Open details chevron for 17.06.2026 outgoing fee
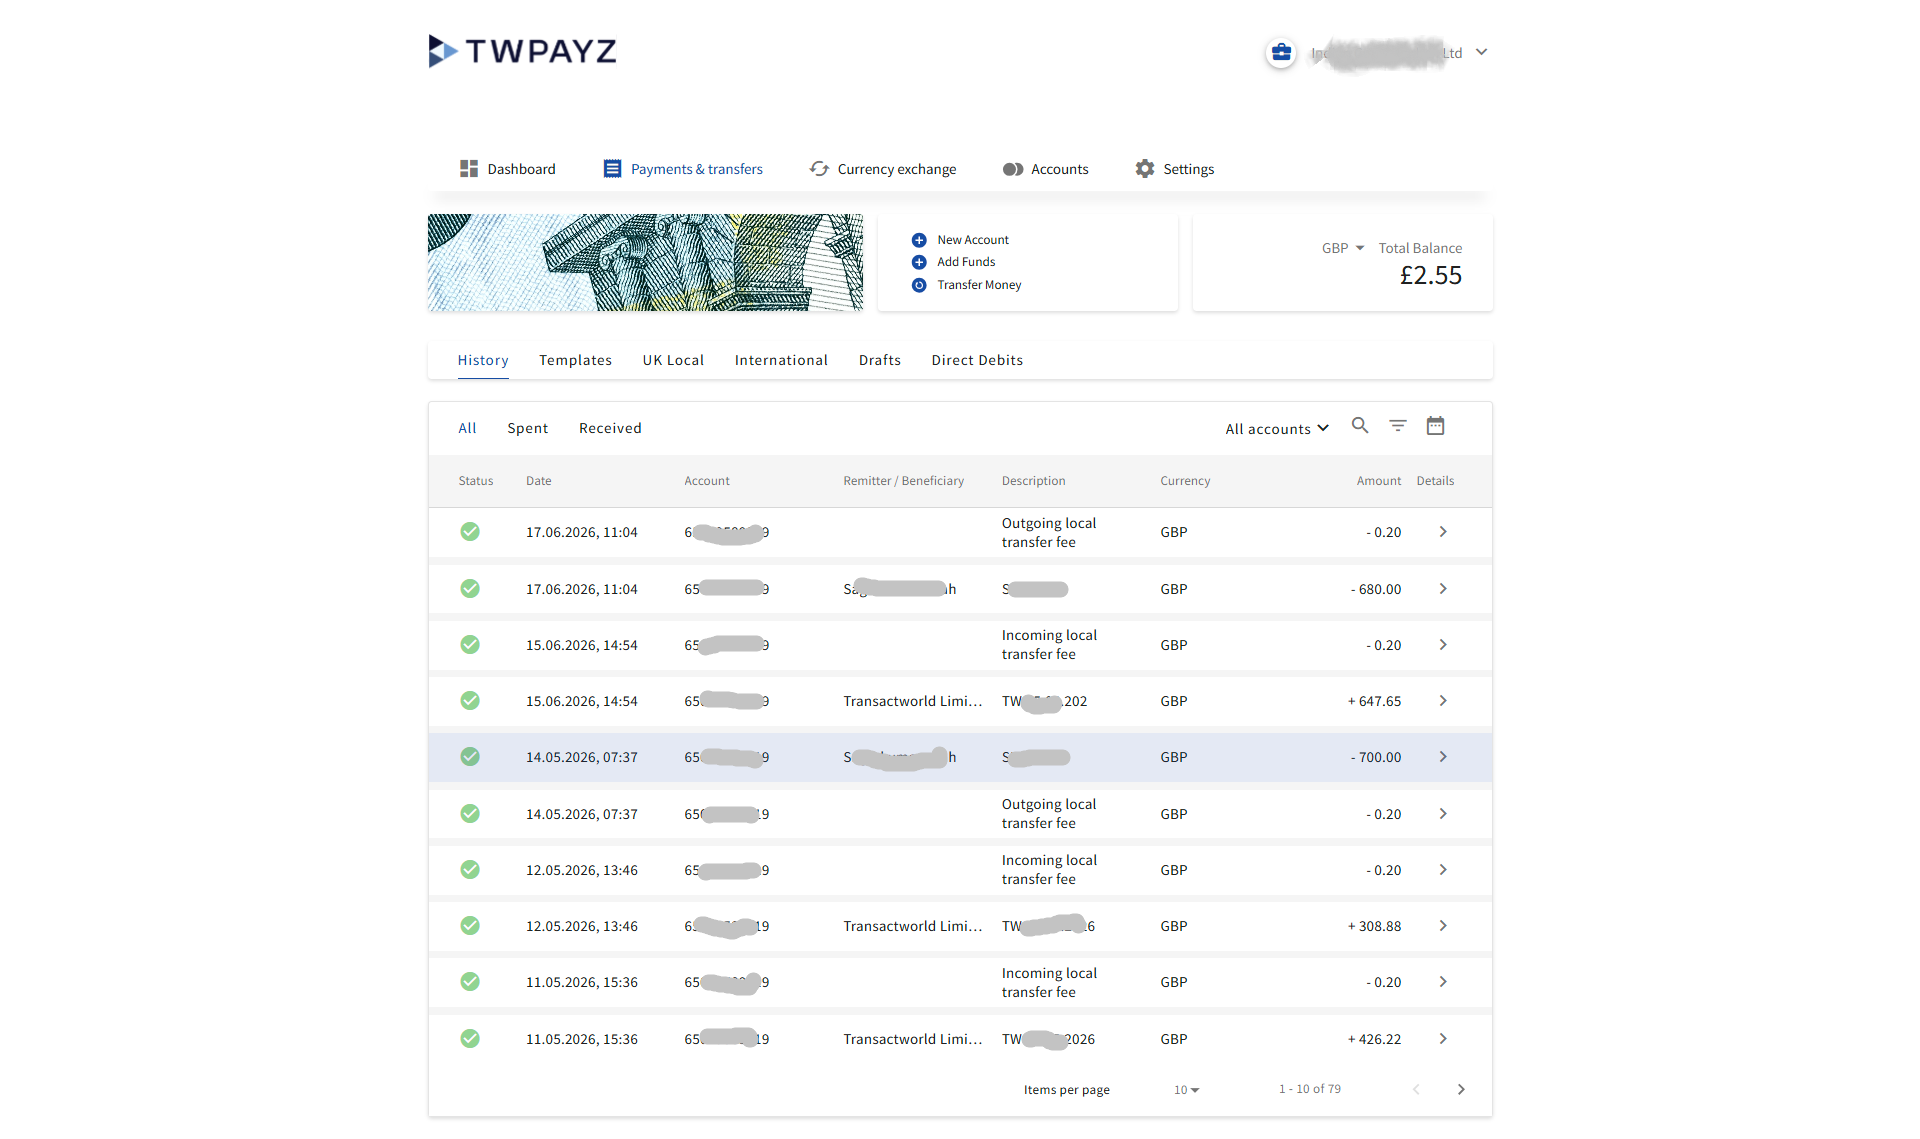Viewport: 1920px width, 1139px height. tap(1443, 532)
